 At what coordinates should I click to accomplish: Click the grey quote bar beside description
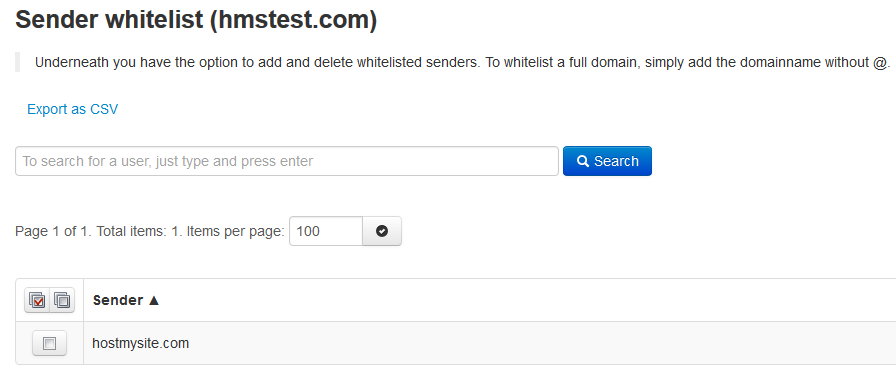click(x=18, y=62)
